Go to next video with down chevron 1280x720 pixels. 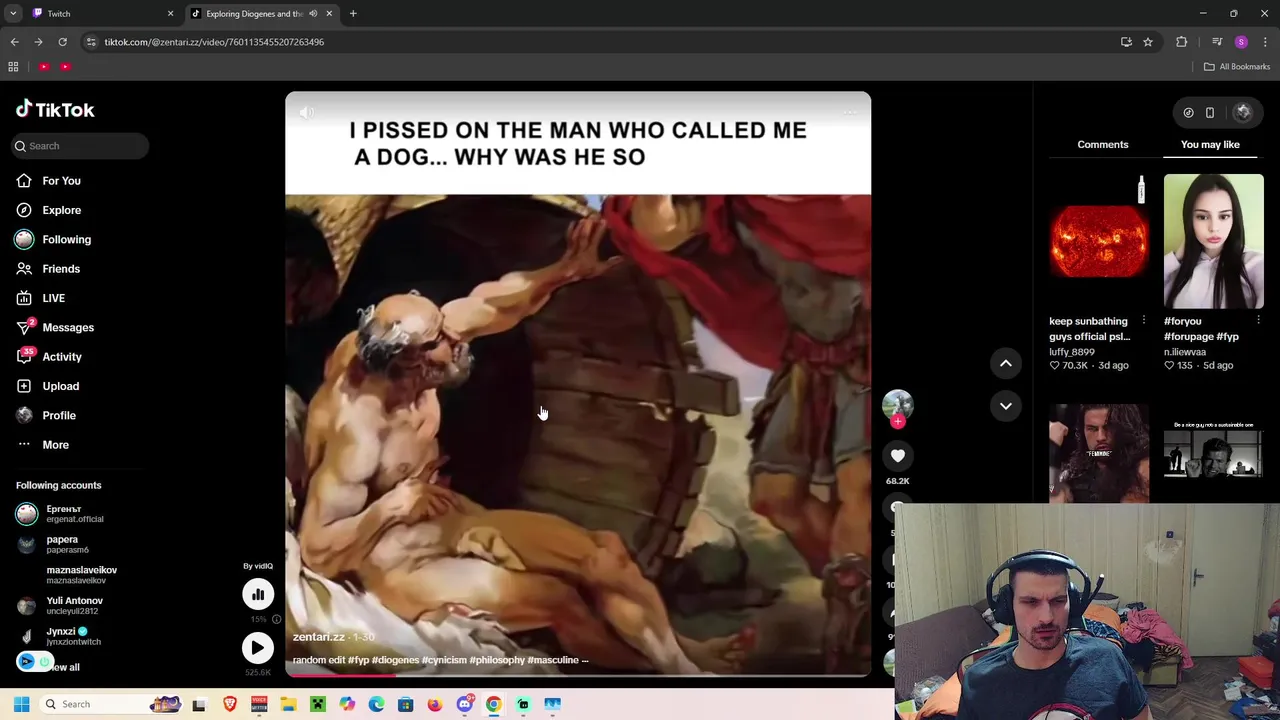(1006, 405)
